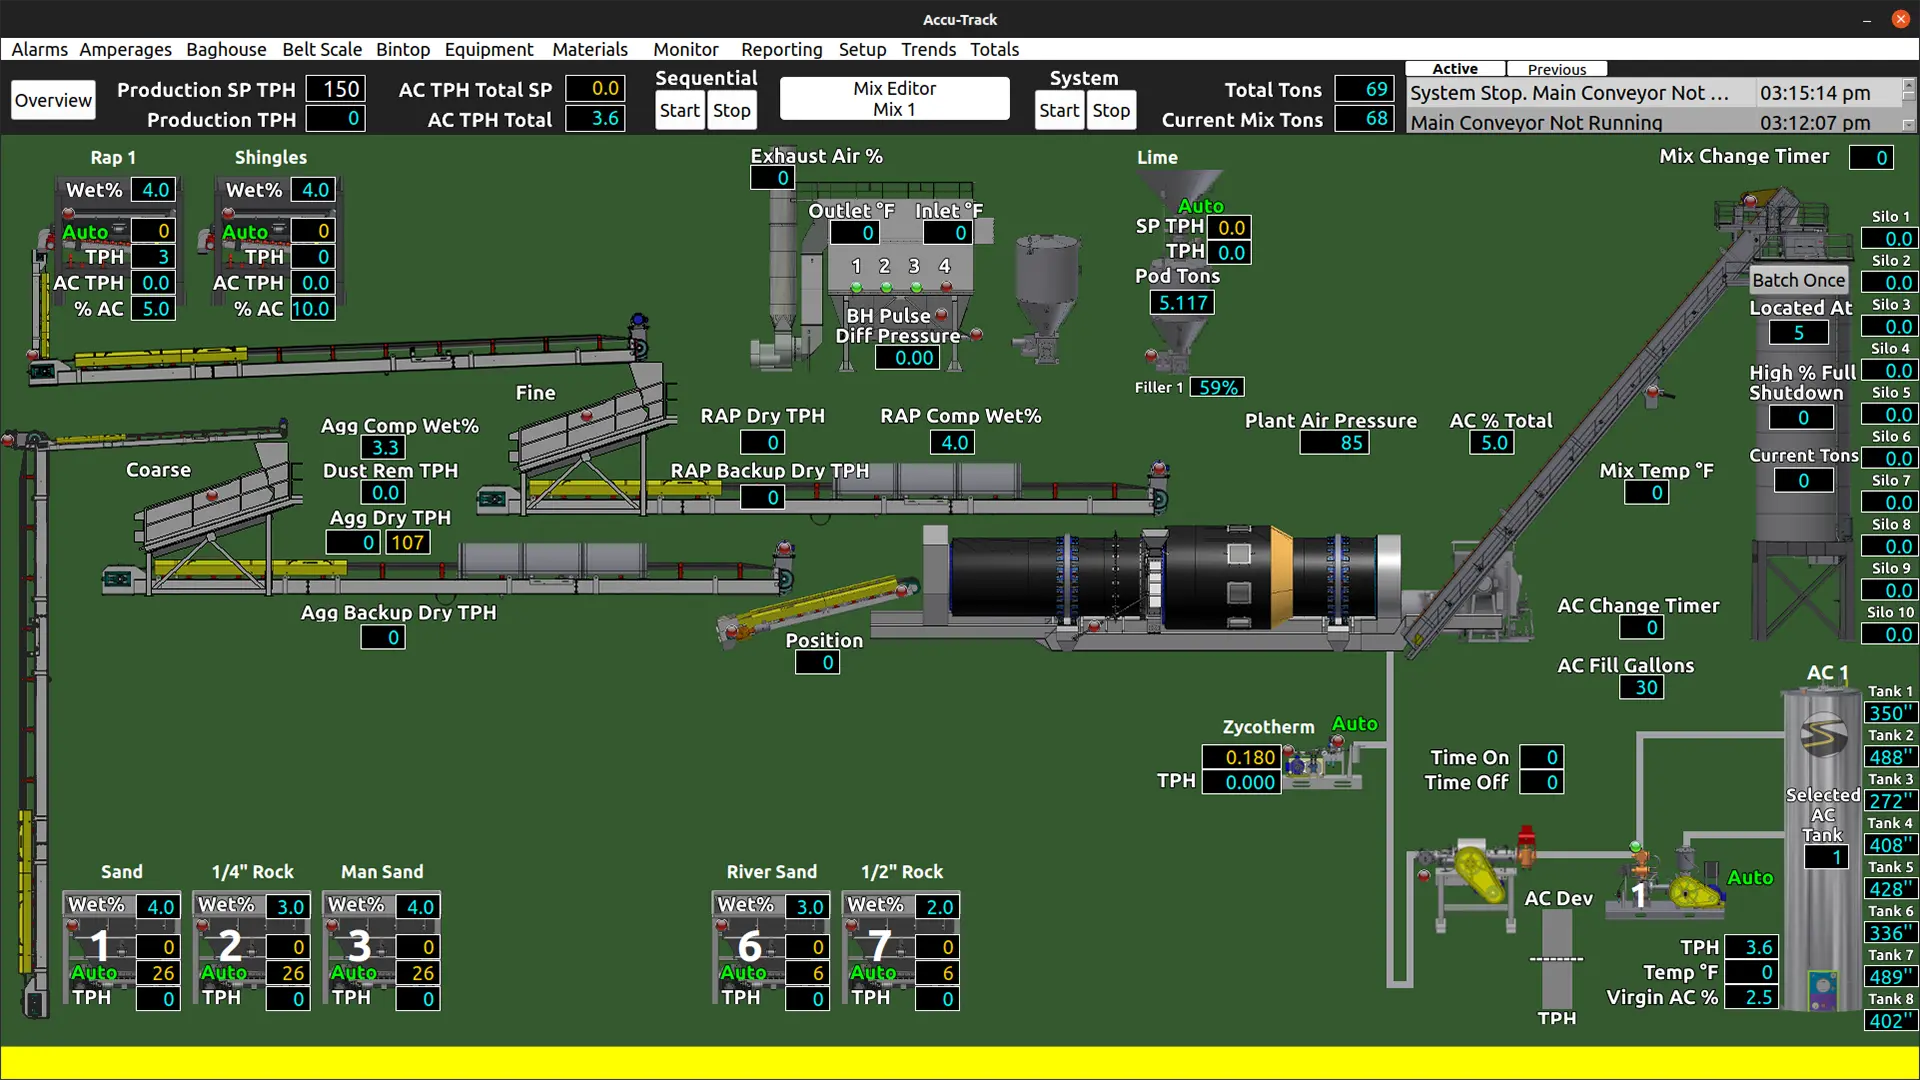The width and height of the screenshot is (1920, 1080).
Task: Edit the Production SP TPH field
Action: pos(336,89)
